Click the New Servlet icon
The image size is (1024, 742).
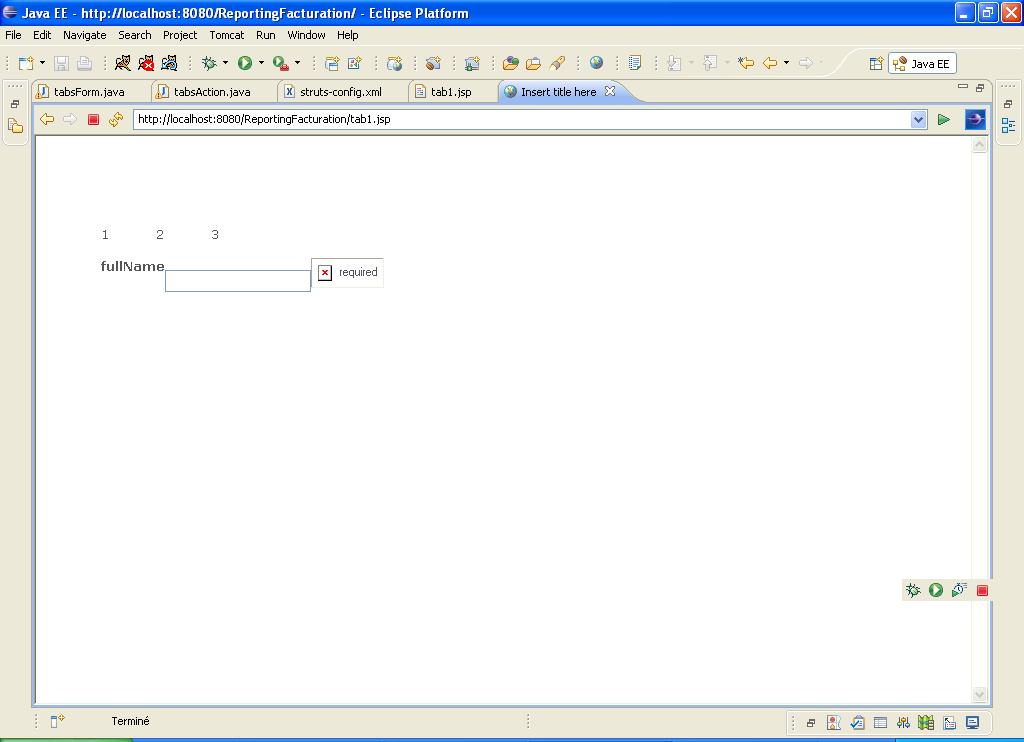(x=355, y=63)
